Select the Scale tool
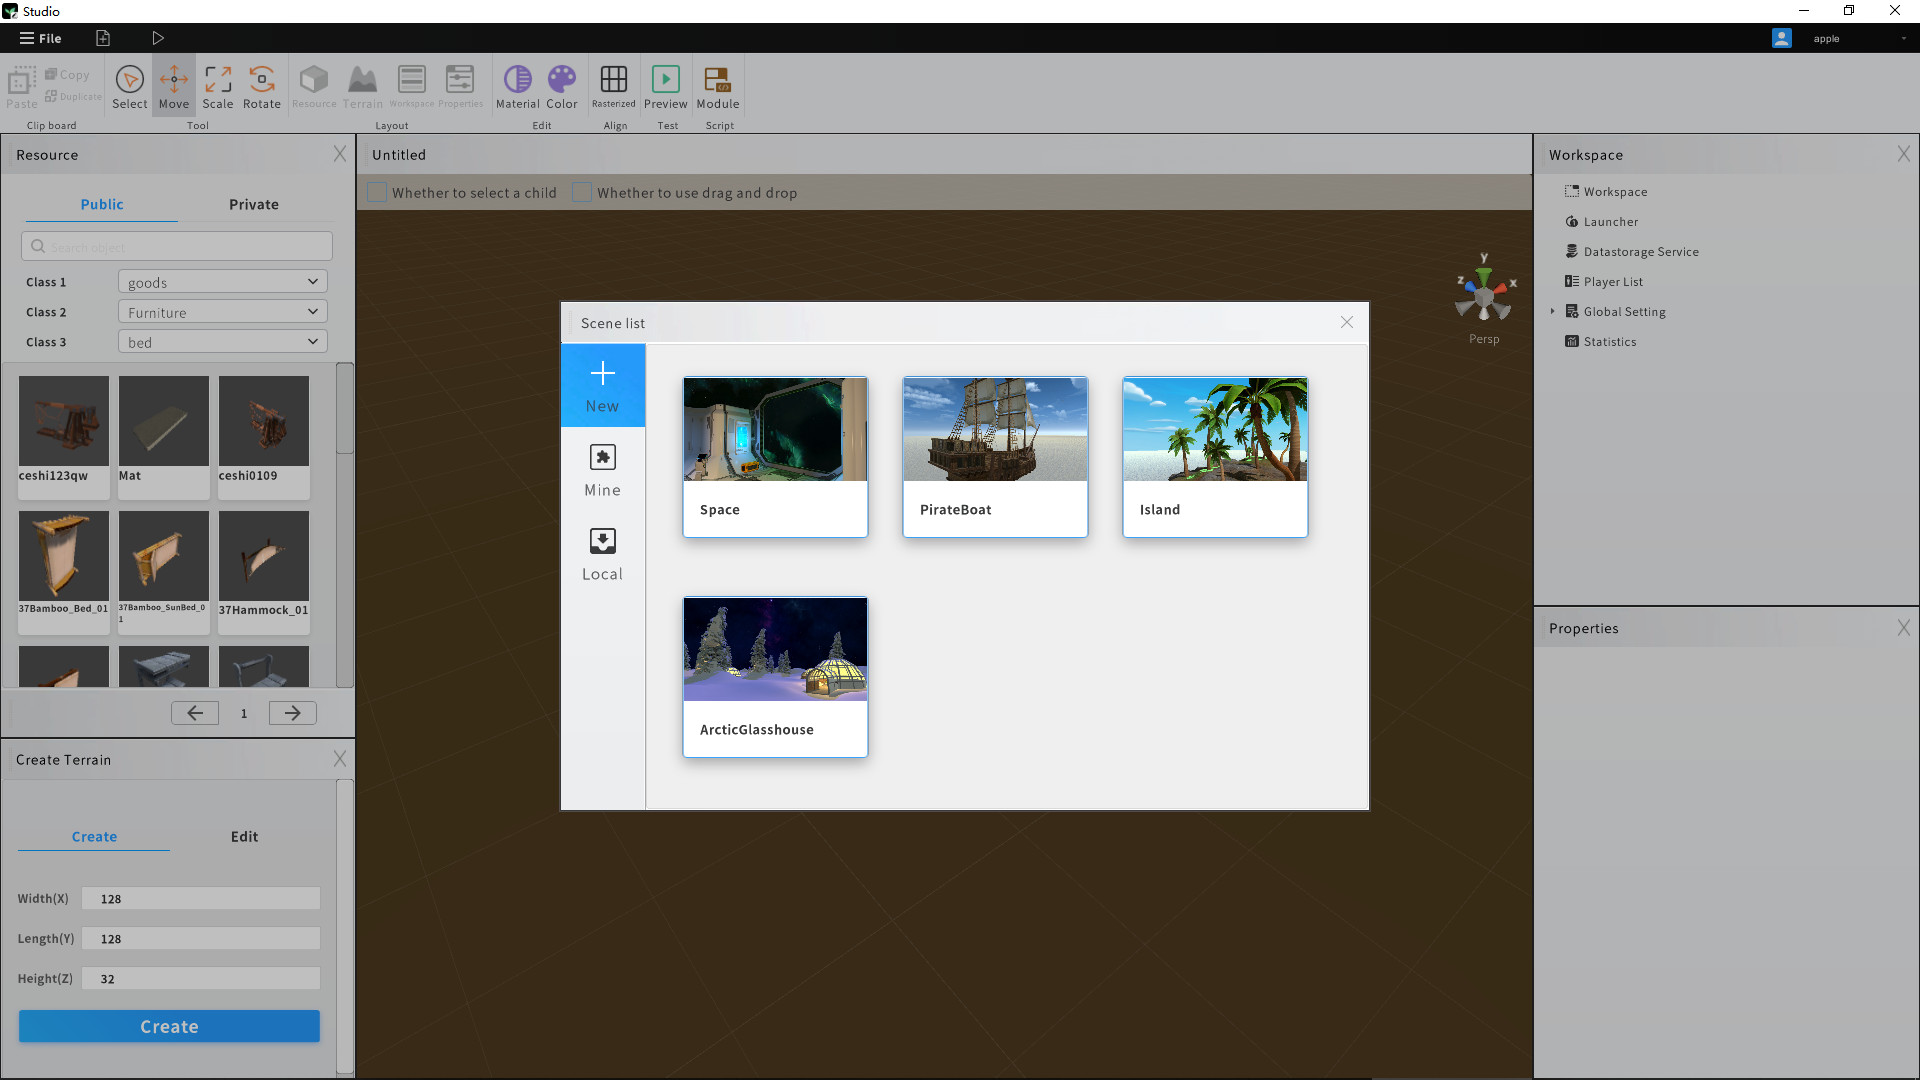Viewport: 1920px width, 1080px height. click(216, 86)
